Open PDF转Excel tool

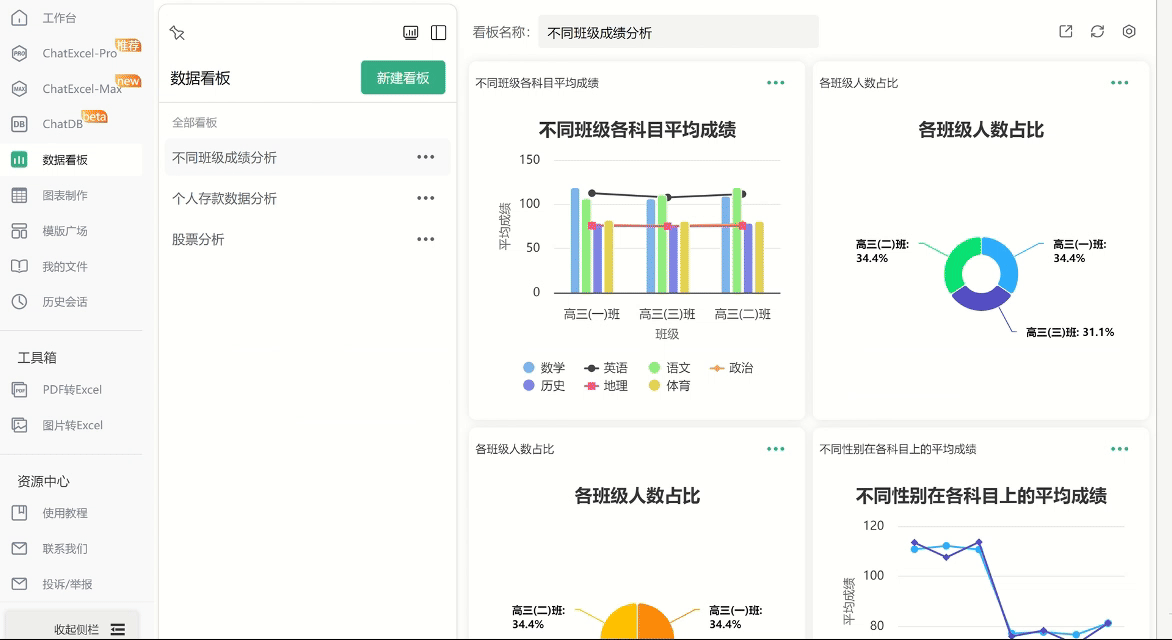tap(71, 390)
